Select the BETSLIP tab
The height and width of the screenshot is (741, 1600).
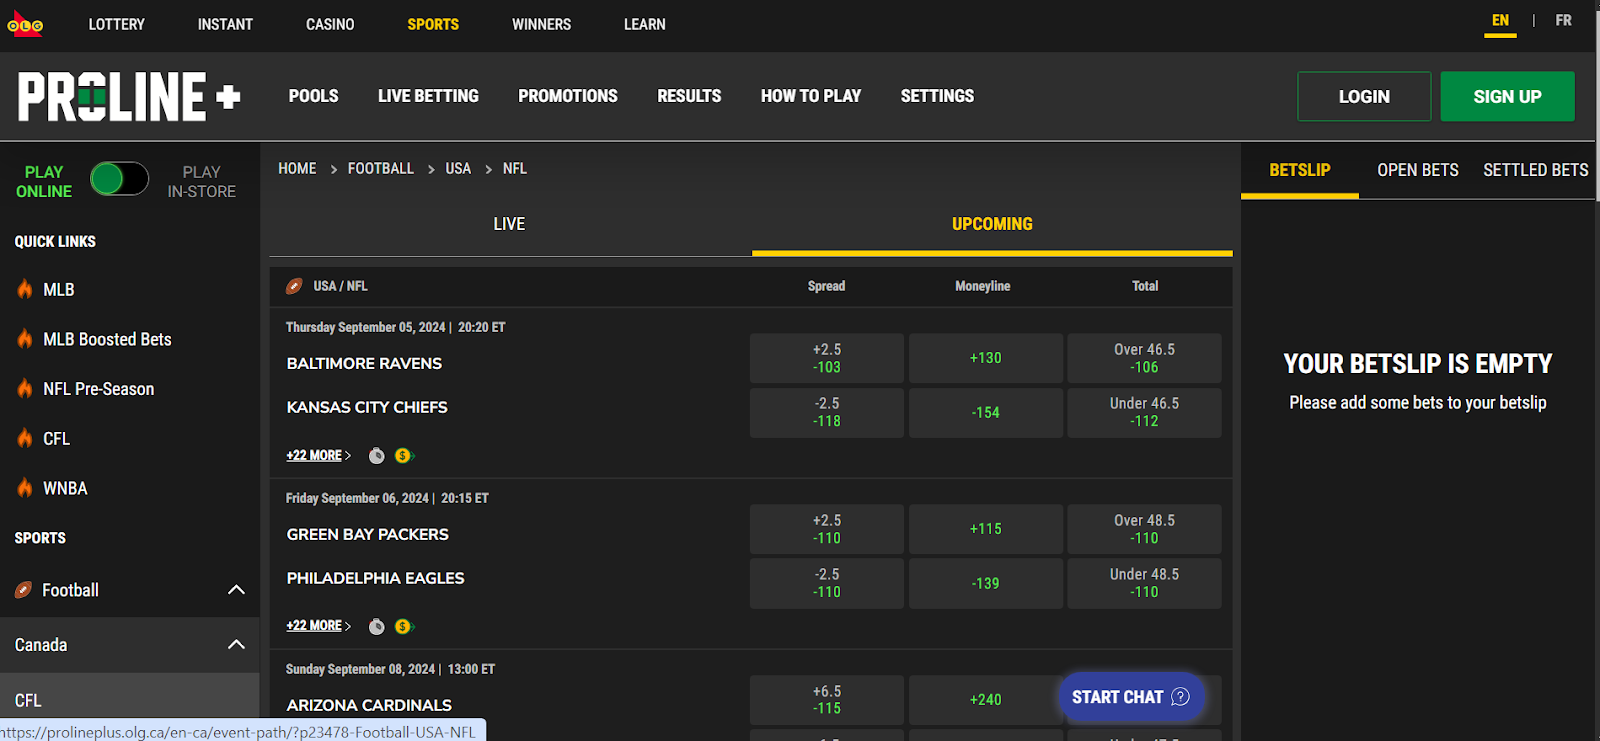[x=1300, y=170]
